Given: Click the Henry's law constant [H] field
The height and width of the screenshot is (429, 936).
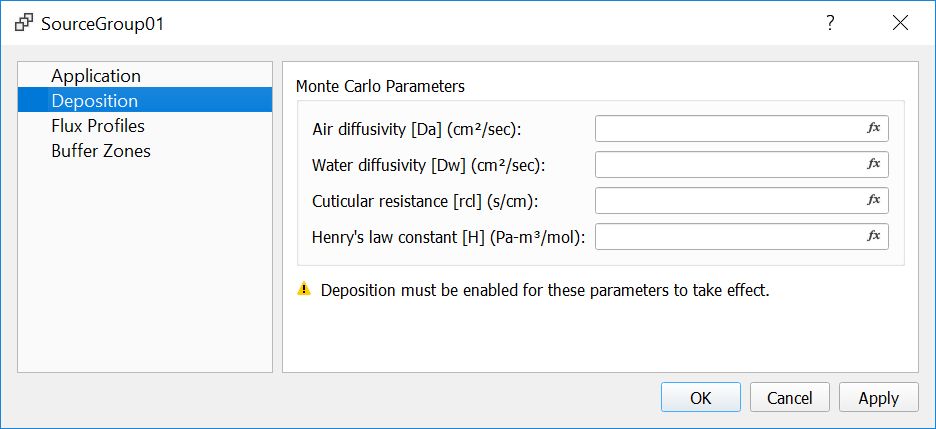Looking at the screenshot, I should point(728,236).
